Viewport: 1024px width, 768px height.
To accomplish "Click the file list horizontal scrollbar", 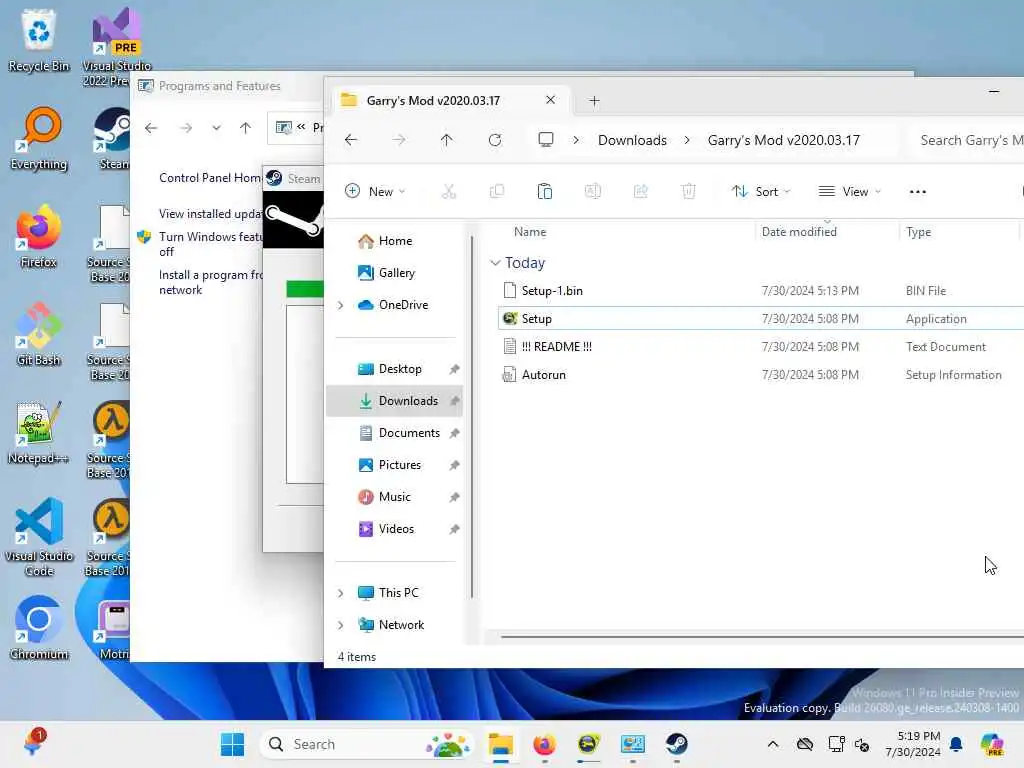I will 761,636.
